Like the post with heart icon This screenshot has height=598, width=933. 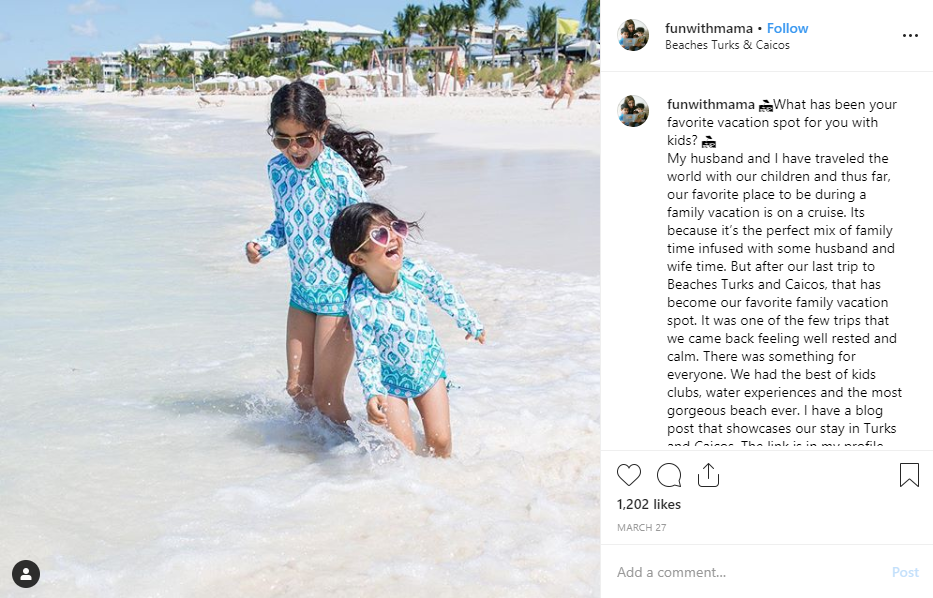(628, 475)
